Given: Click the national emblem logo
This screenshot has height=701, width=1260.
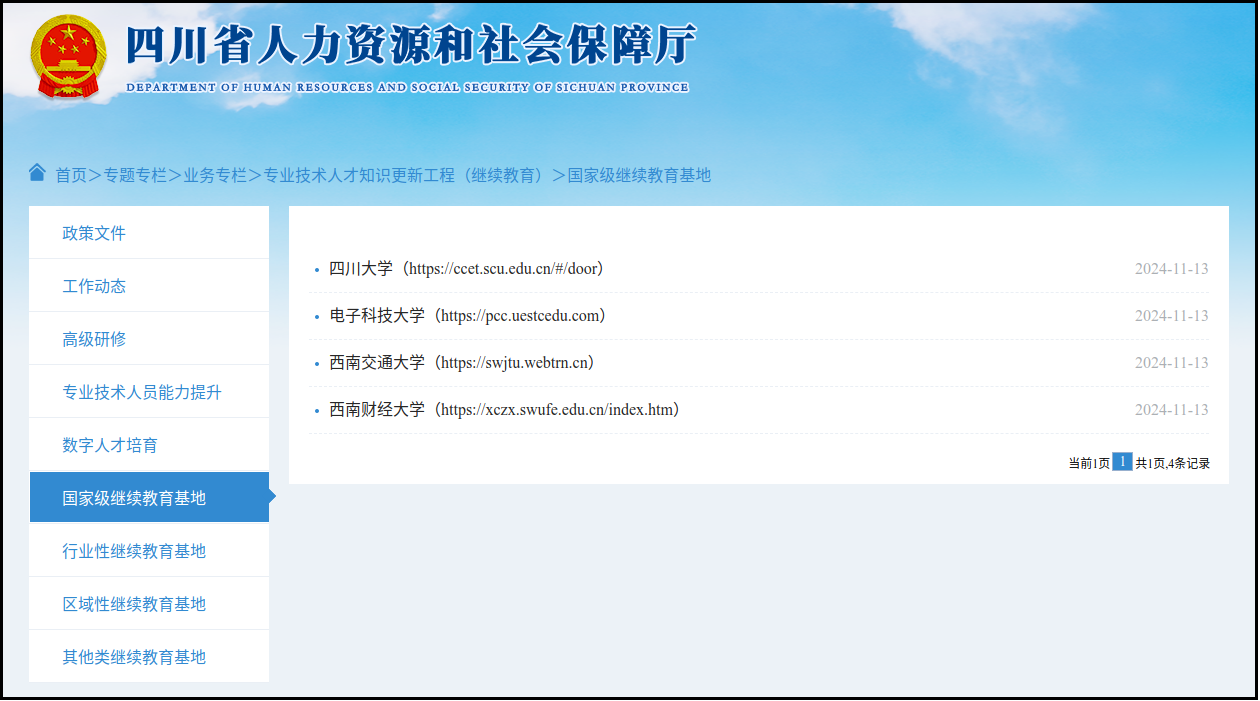Looking at the screenshot, I should [67, 57].
